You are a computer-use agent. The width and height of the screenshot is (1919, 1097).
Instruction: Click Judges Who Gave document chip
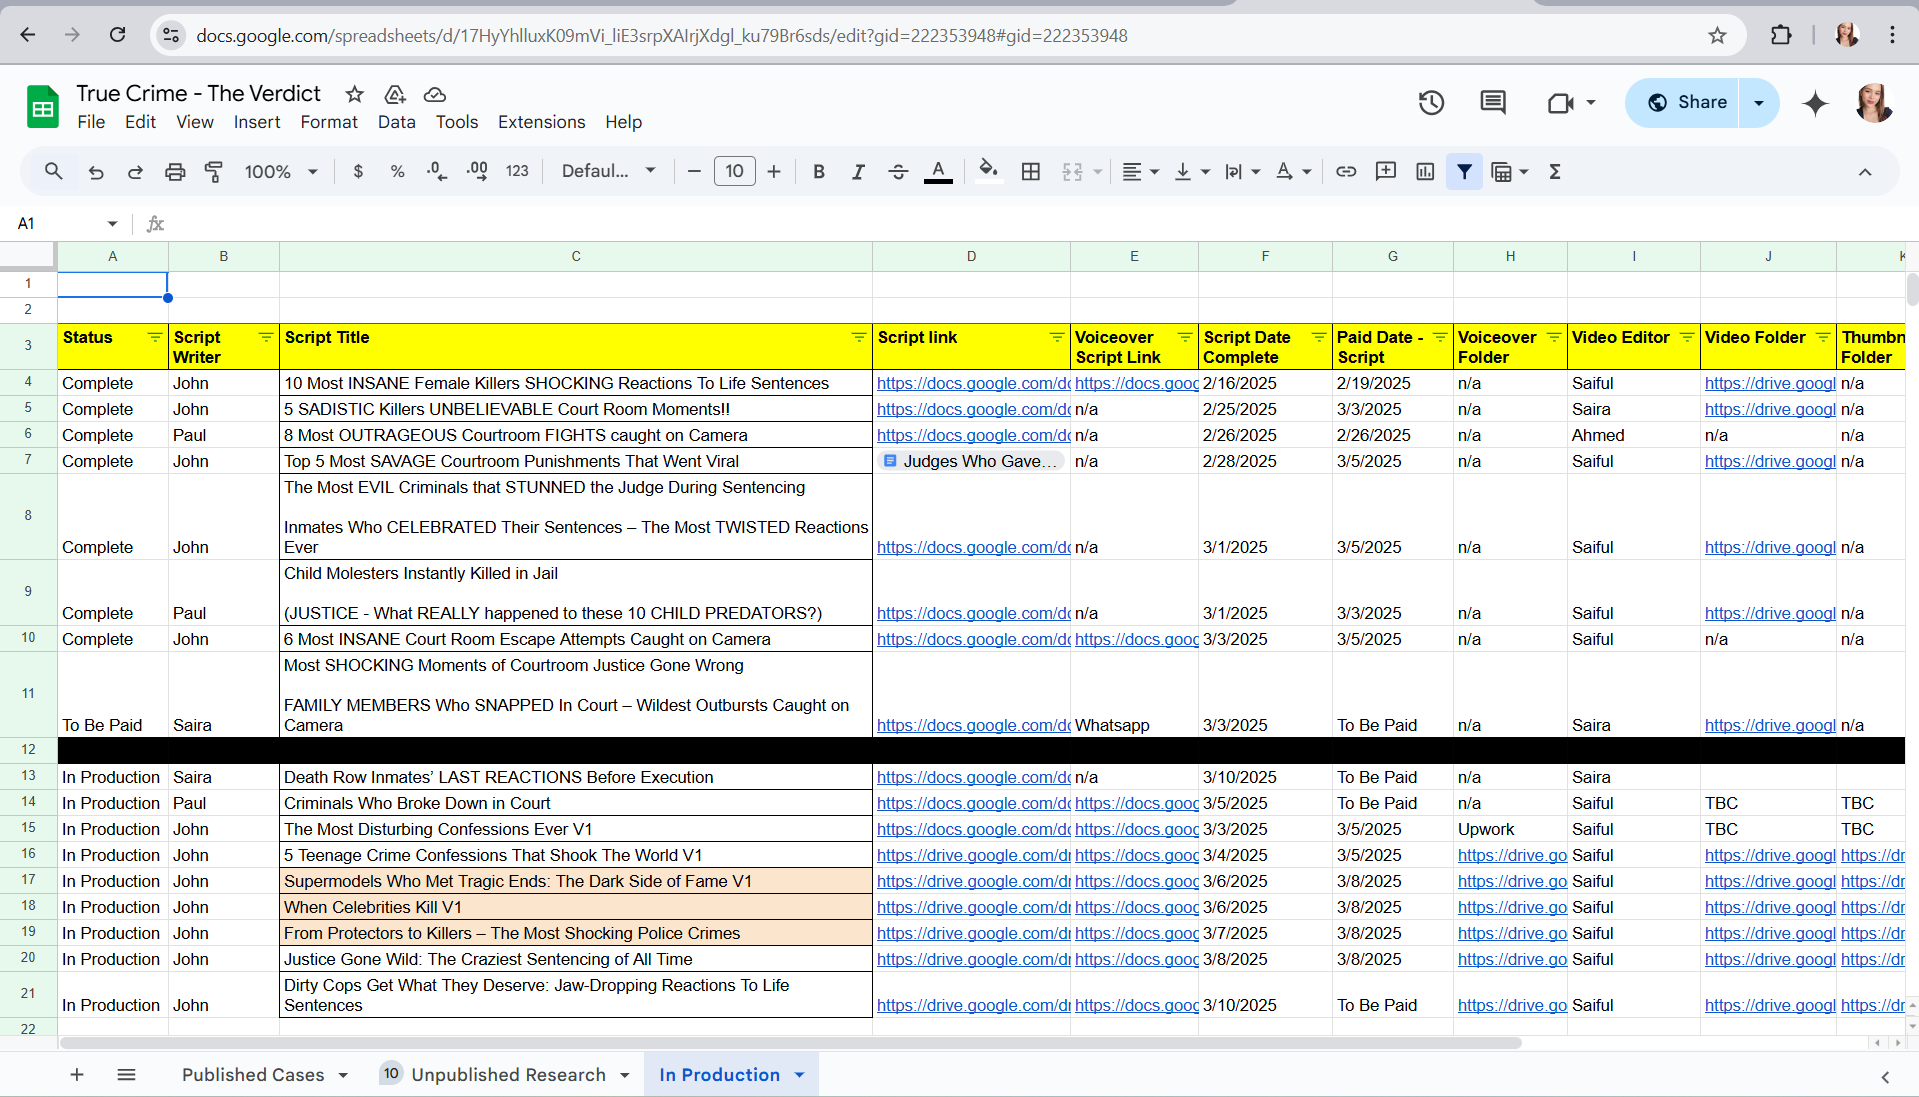click(x=972, y=461)
